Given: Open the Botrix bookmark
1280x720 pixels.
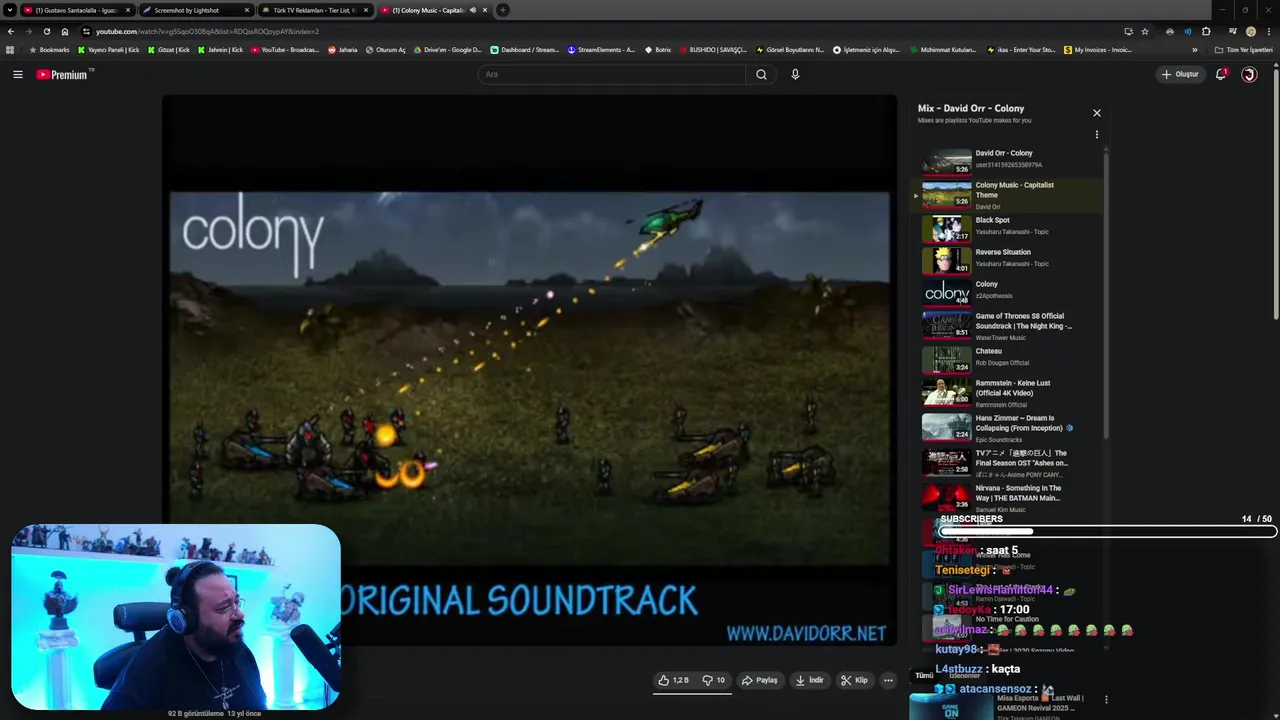Looking at the screenshot, I should (657, 49).
